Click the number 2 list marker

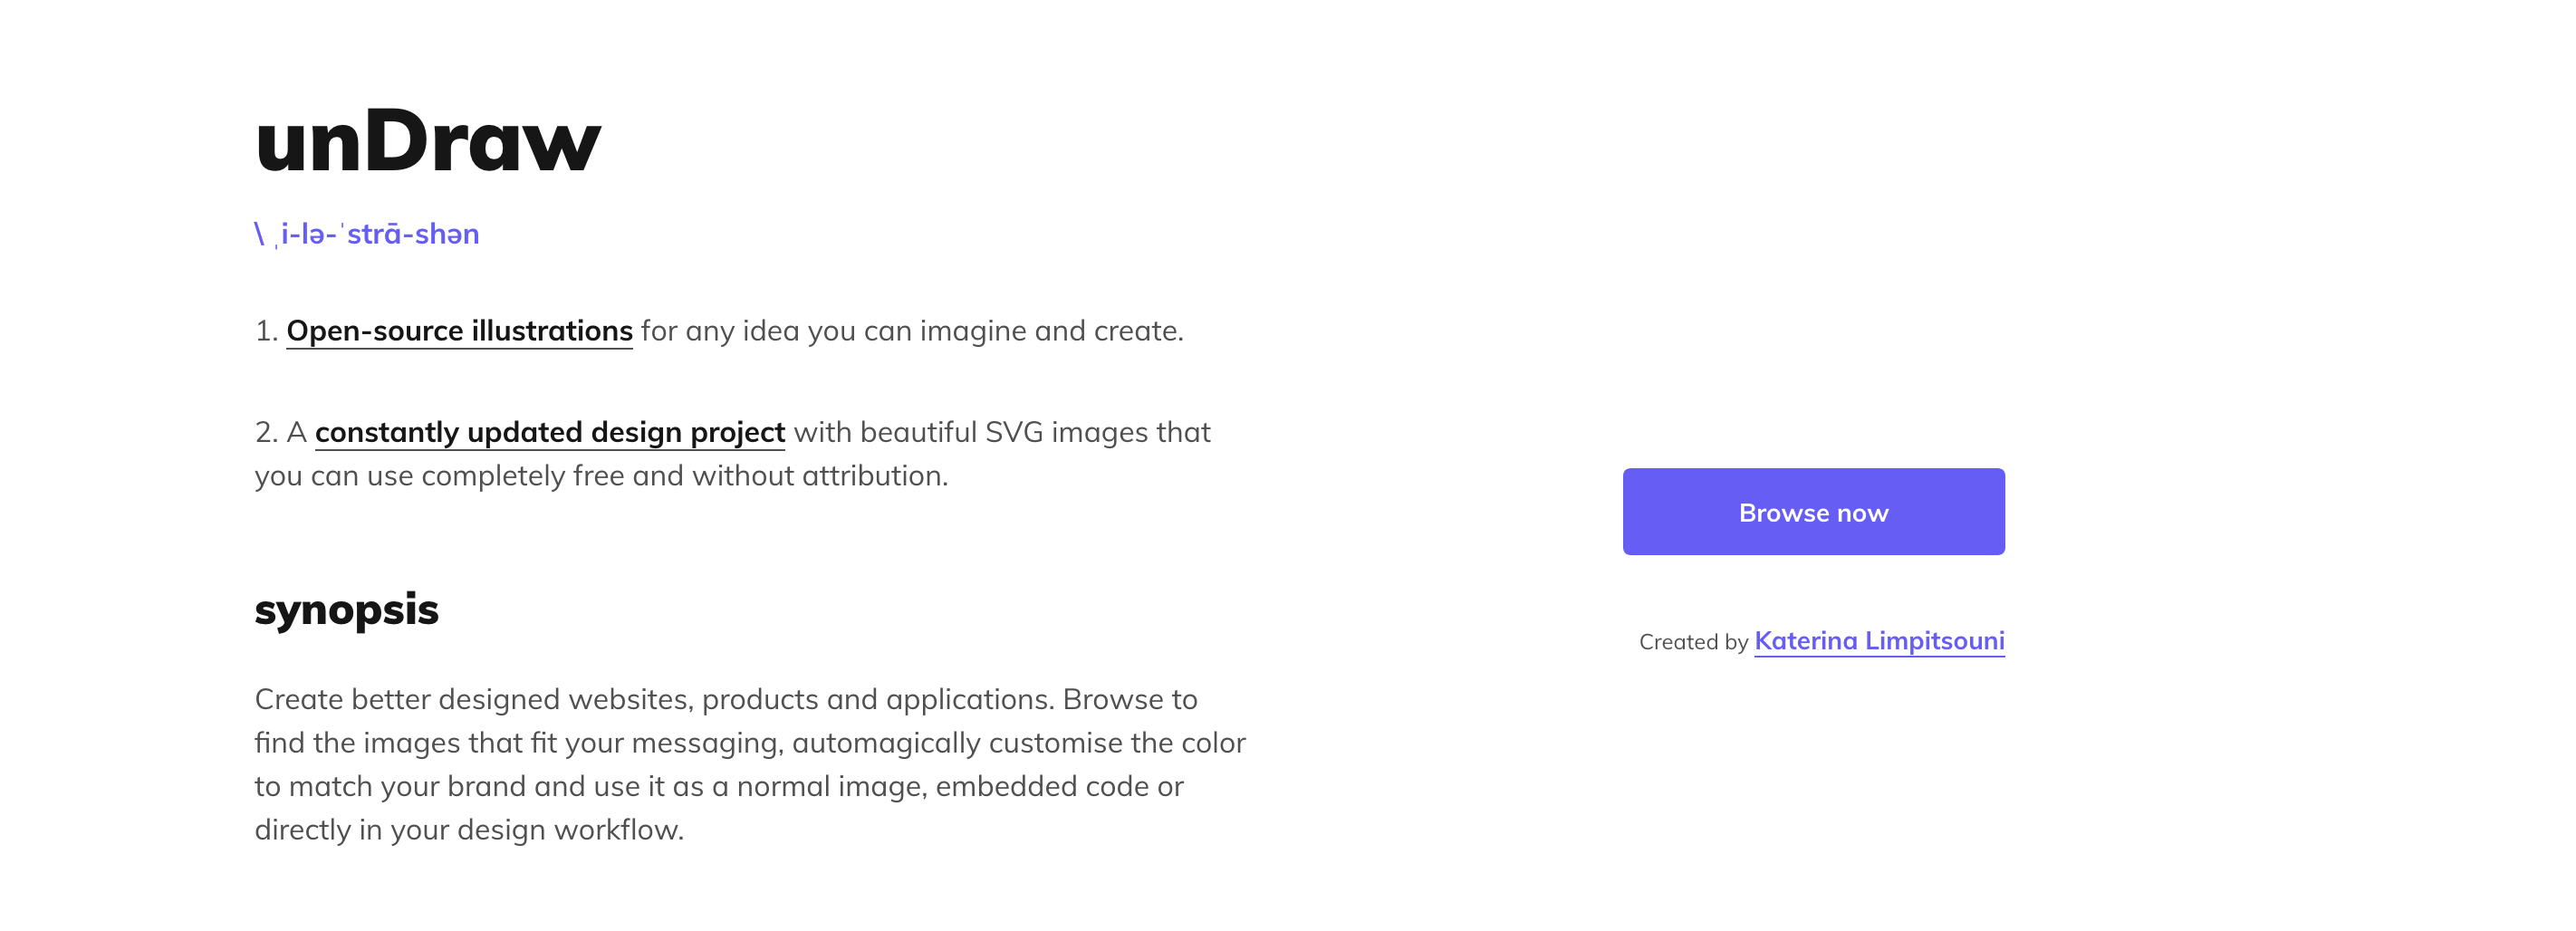(x=265, y=432)
